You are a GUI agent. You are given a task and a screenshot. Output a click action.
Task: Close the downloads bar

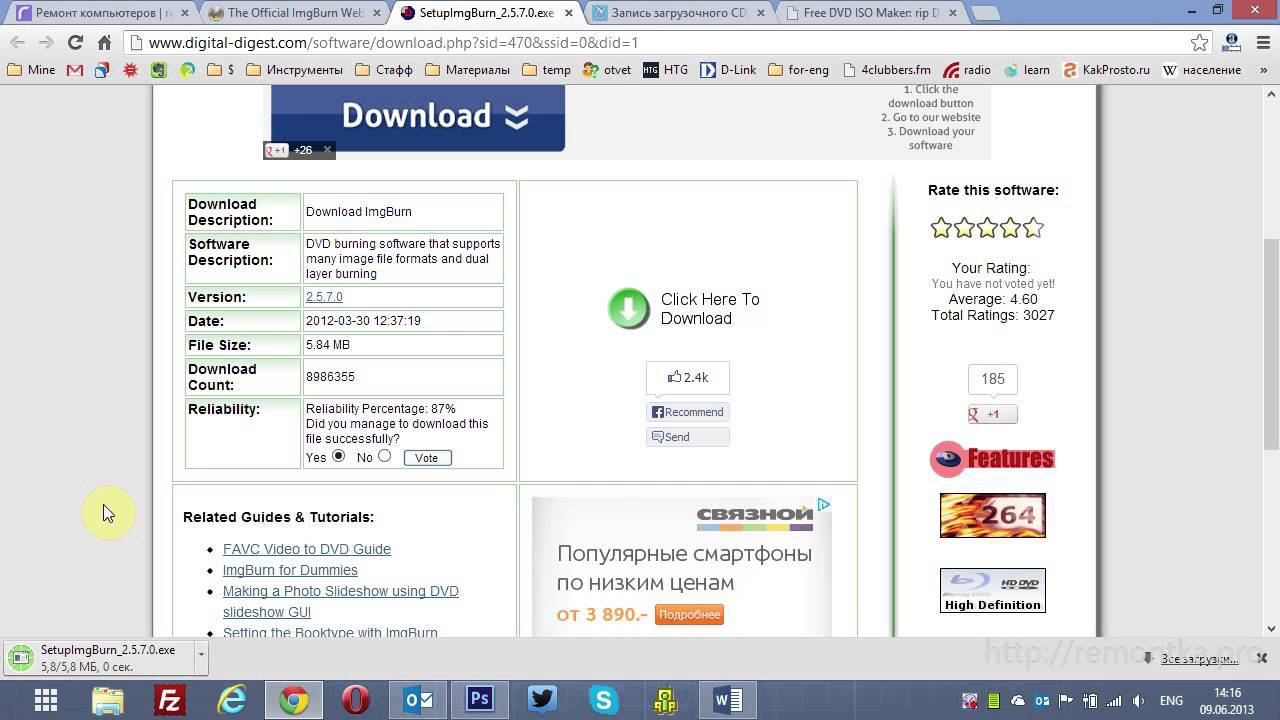(x=1262, y=658)
